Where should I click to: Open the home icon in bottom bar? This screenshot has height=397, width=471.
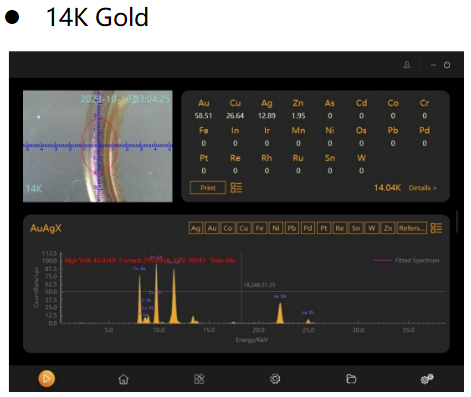123,379
